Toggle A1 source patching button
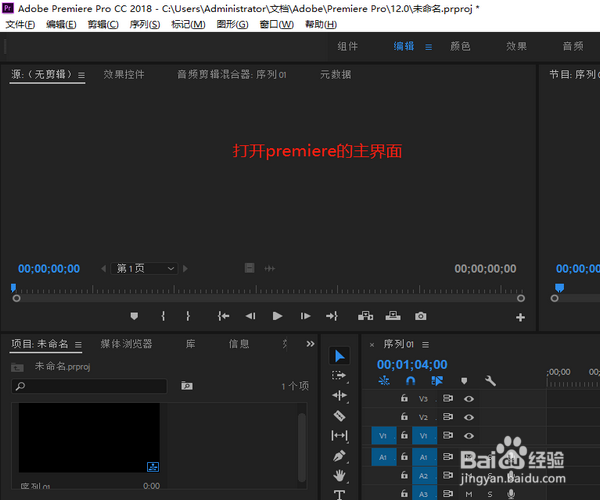The image size is (600, 500). [384, 457]
